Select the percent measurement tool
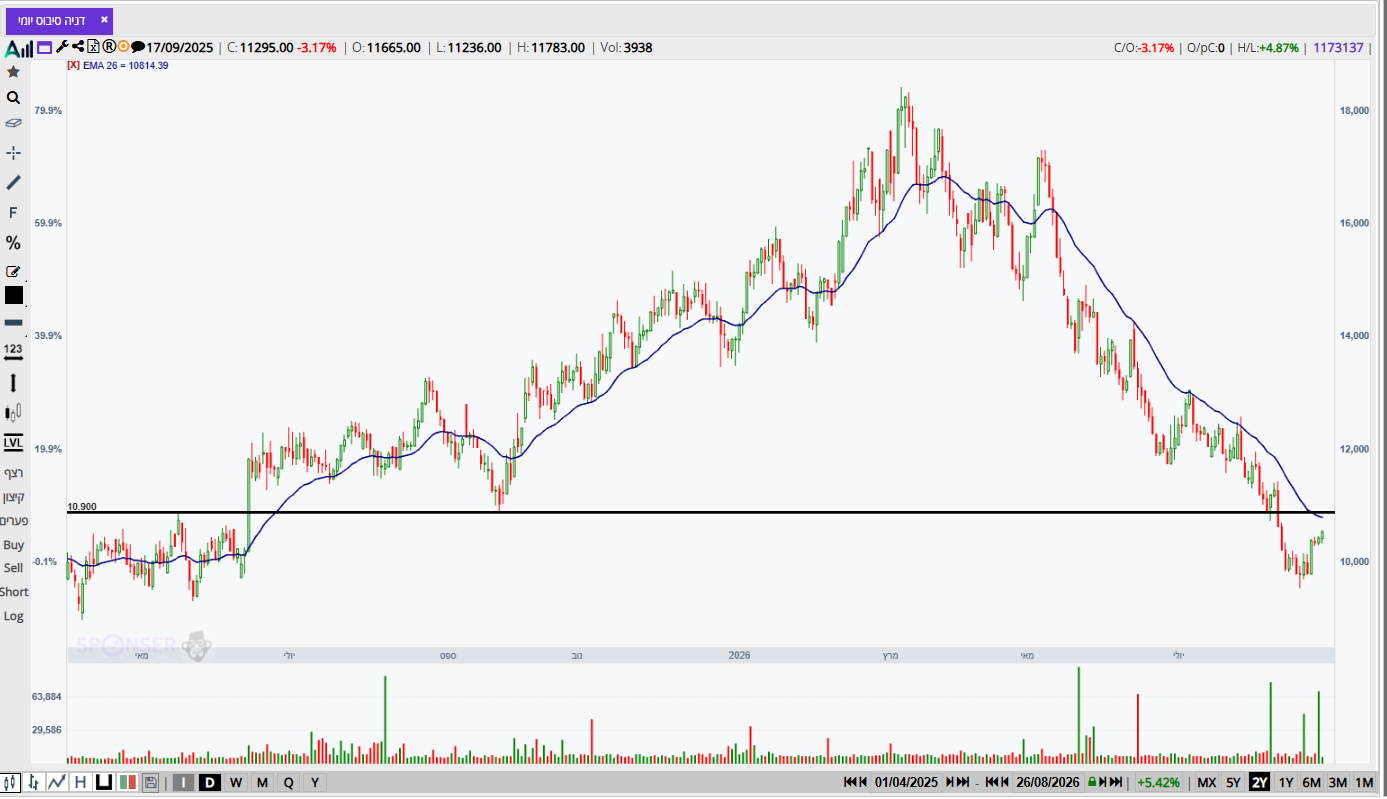This screenshot has width=1387, height=799. point(13,243)
